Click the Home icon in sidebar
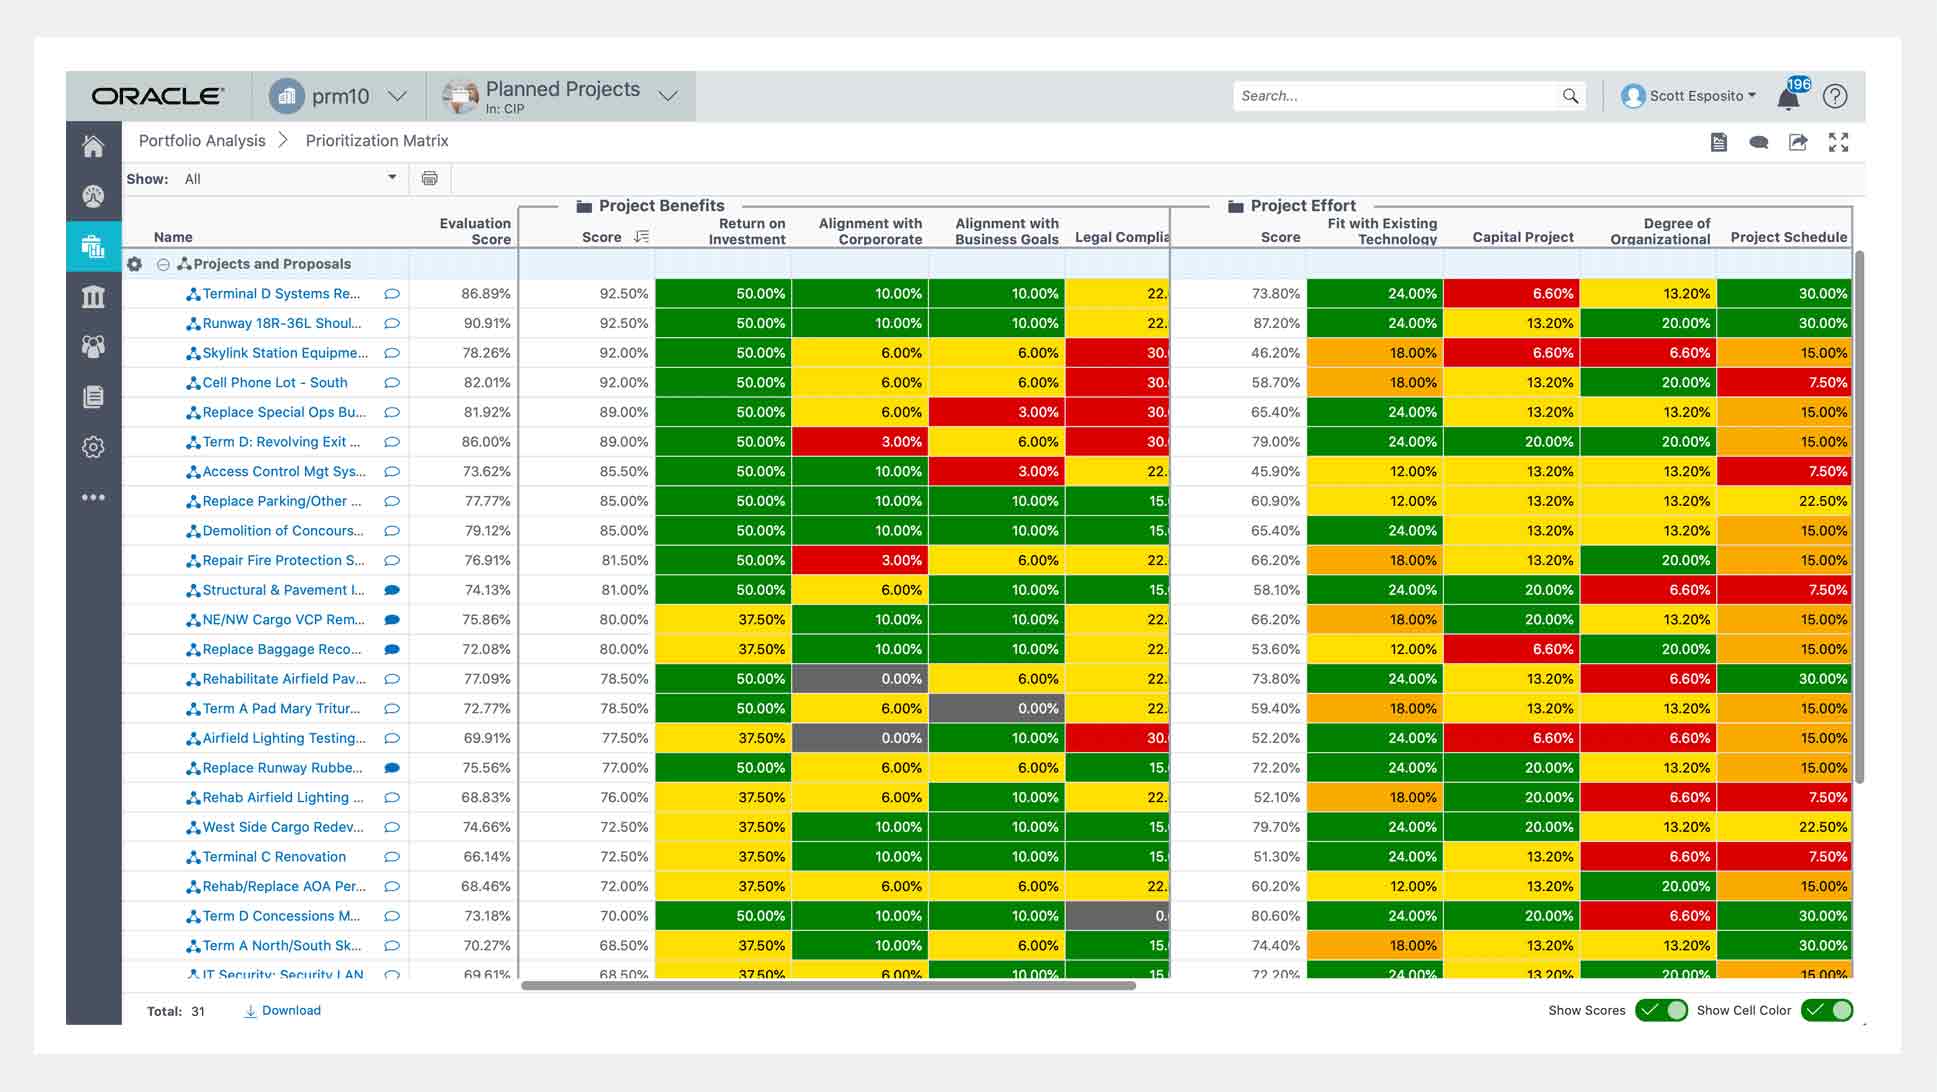Screen dimensions: 1937x1092 (x=93, y=147)
